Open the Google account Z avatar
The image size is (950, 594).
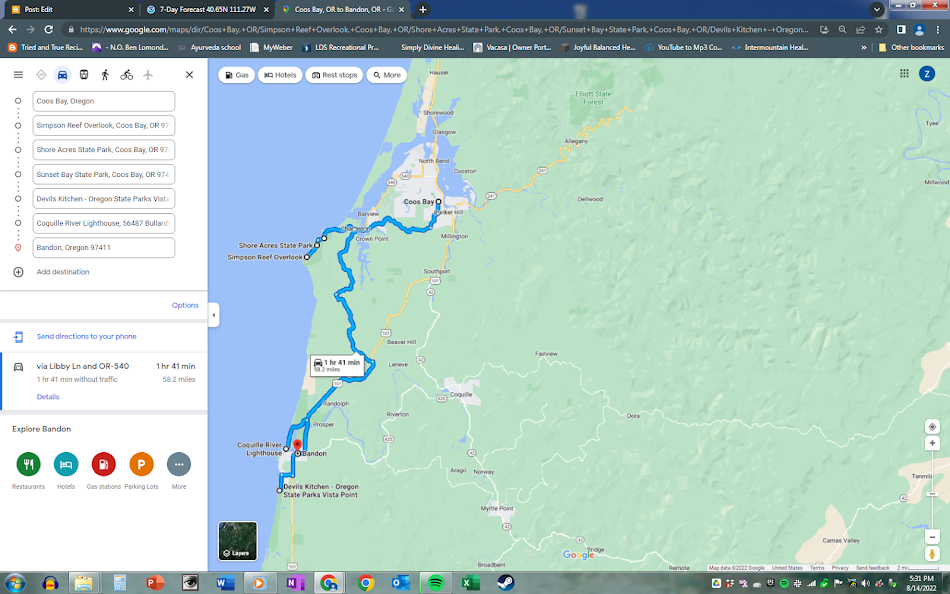click(x=926, y=74)
